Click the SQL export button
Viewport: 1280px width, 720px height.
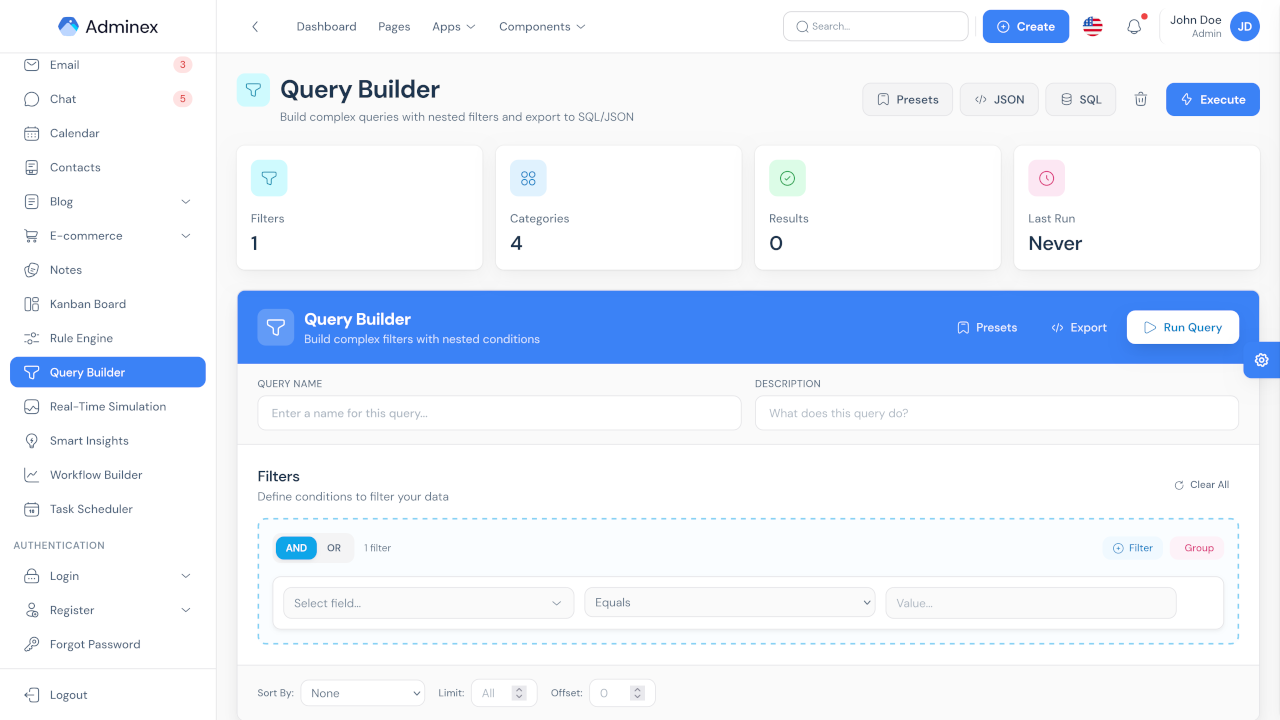pyautogui.click(x=1080, y=99)
